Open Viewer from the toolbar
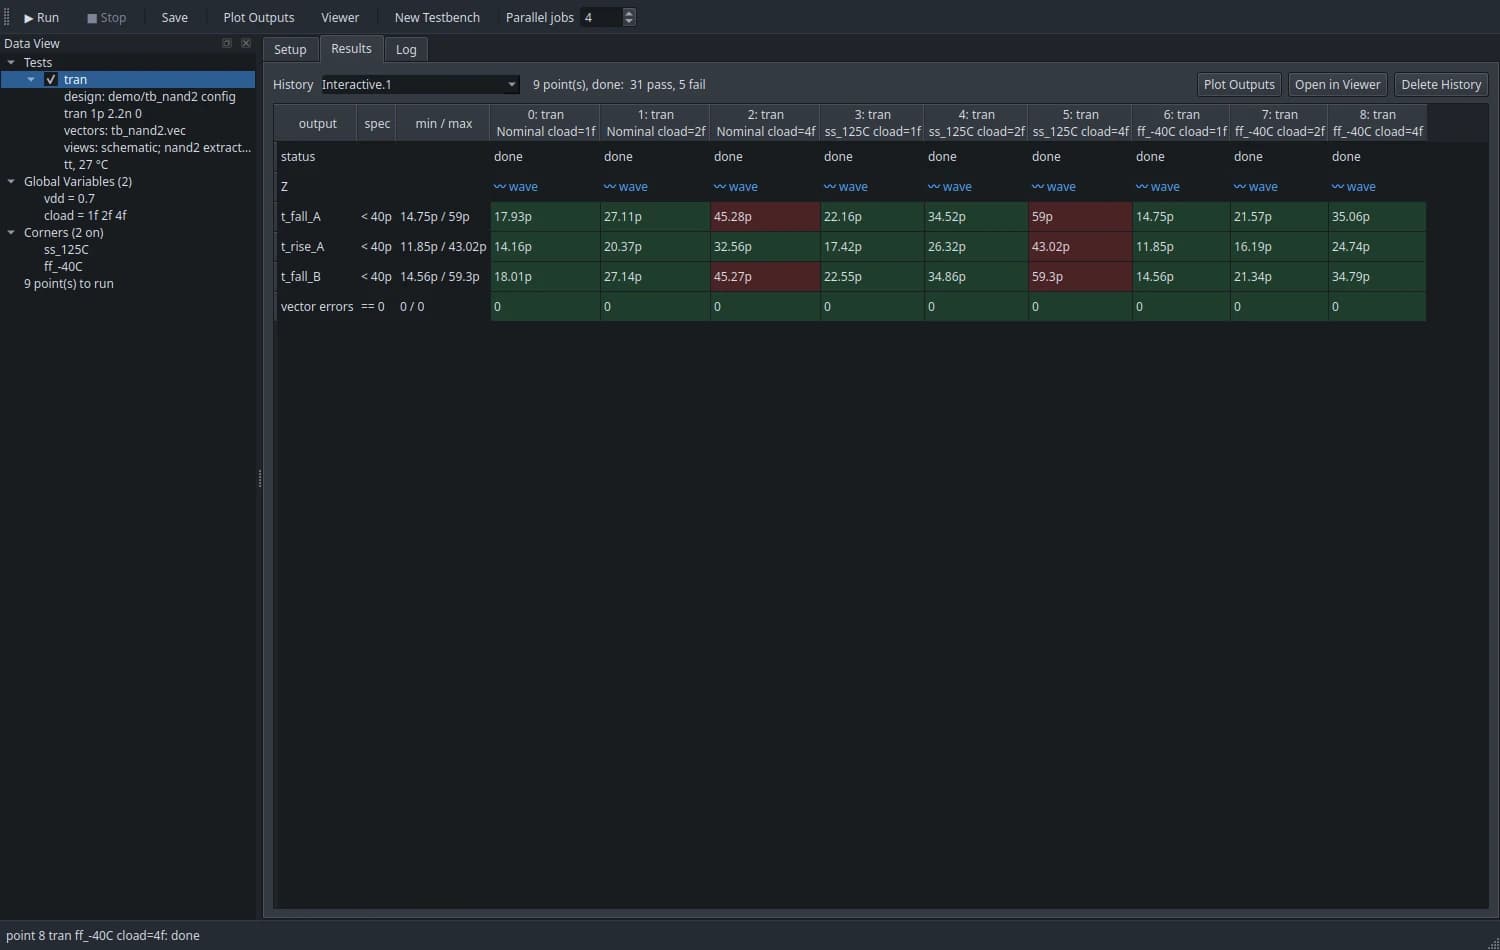 pyautogui.click(x=340, y=18)
